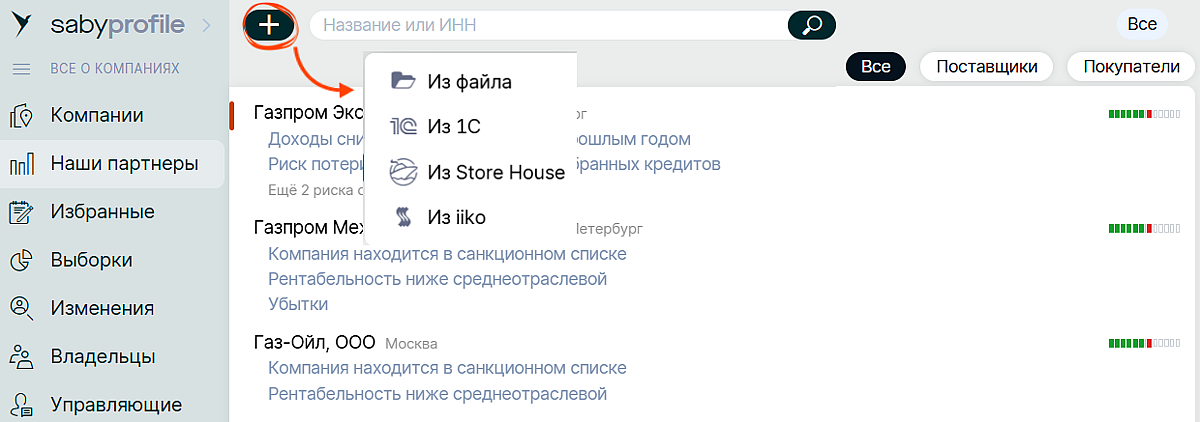Click the Избранные notepad icon
Screen dimensions: 1200x422
(21, 212)
